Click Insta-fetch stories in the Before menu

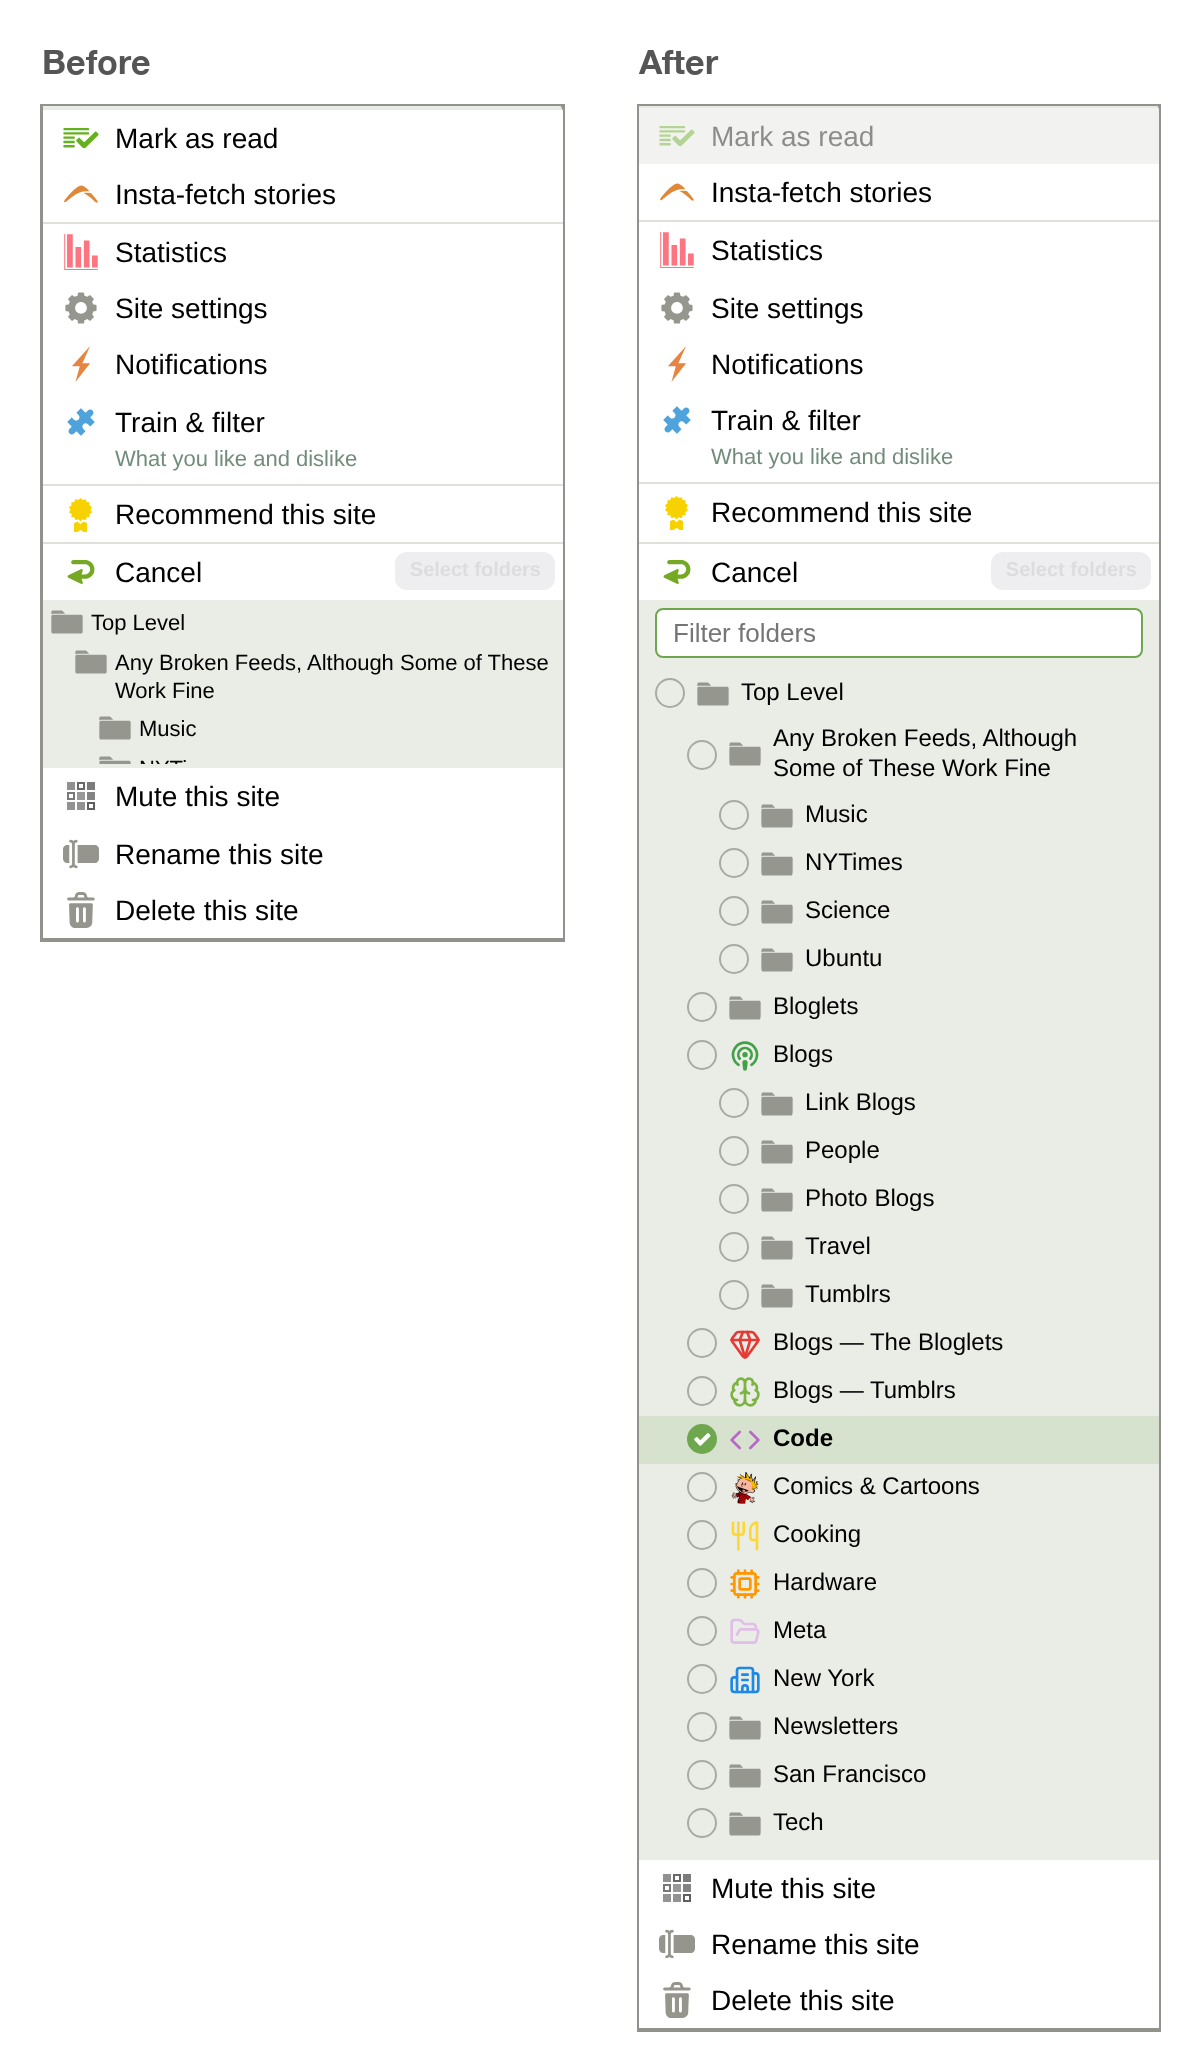pos(303,194)
